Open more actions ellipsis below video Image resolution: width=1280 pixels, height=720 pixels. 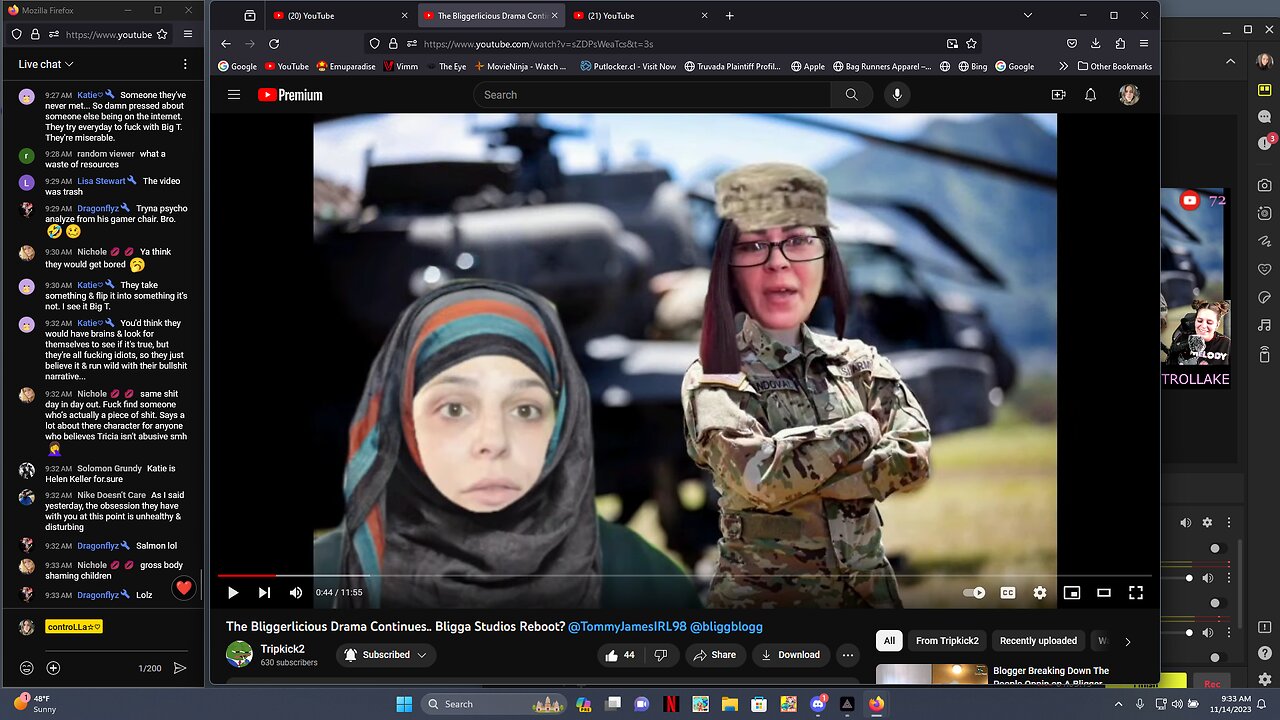click(x=848, y=655)
